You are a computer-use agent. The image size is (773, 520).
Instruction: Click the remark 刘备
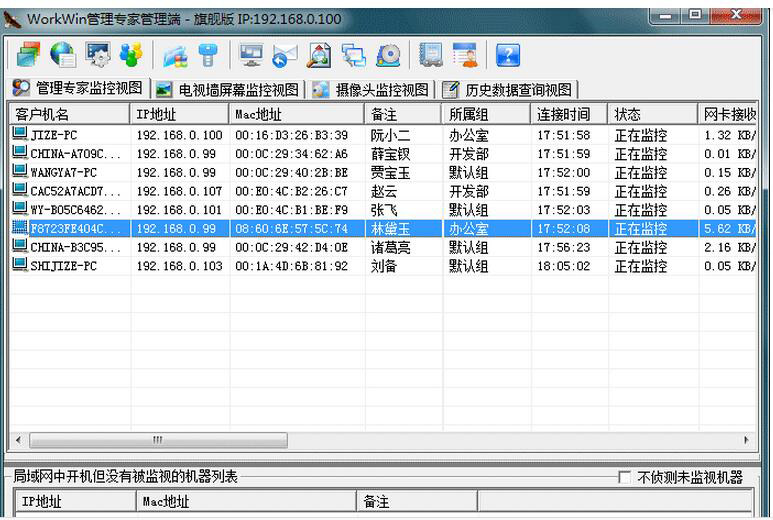(x=384, y=266)
